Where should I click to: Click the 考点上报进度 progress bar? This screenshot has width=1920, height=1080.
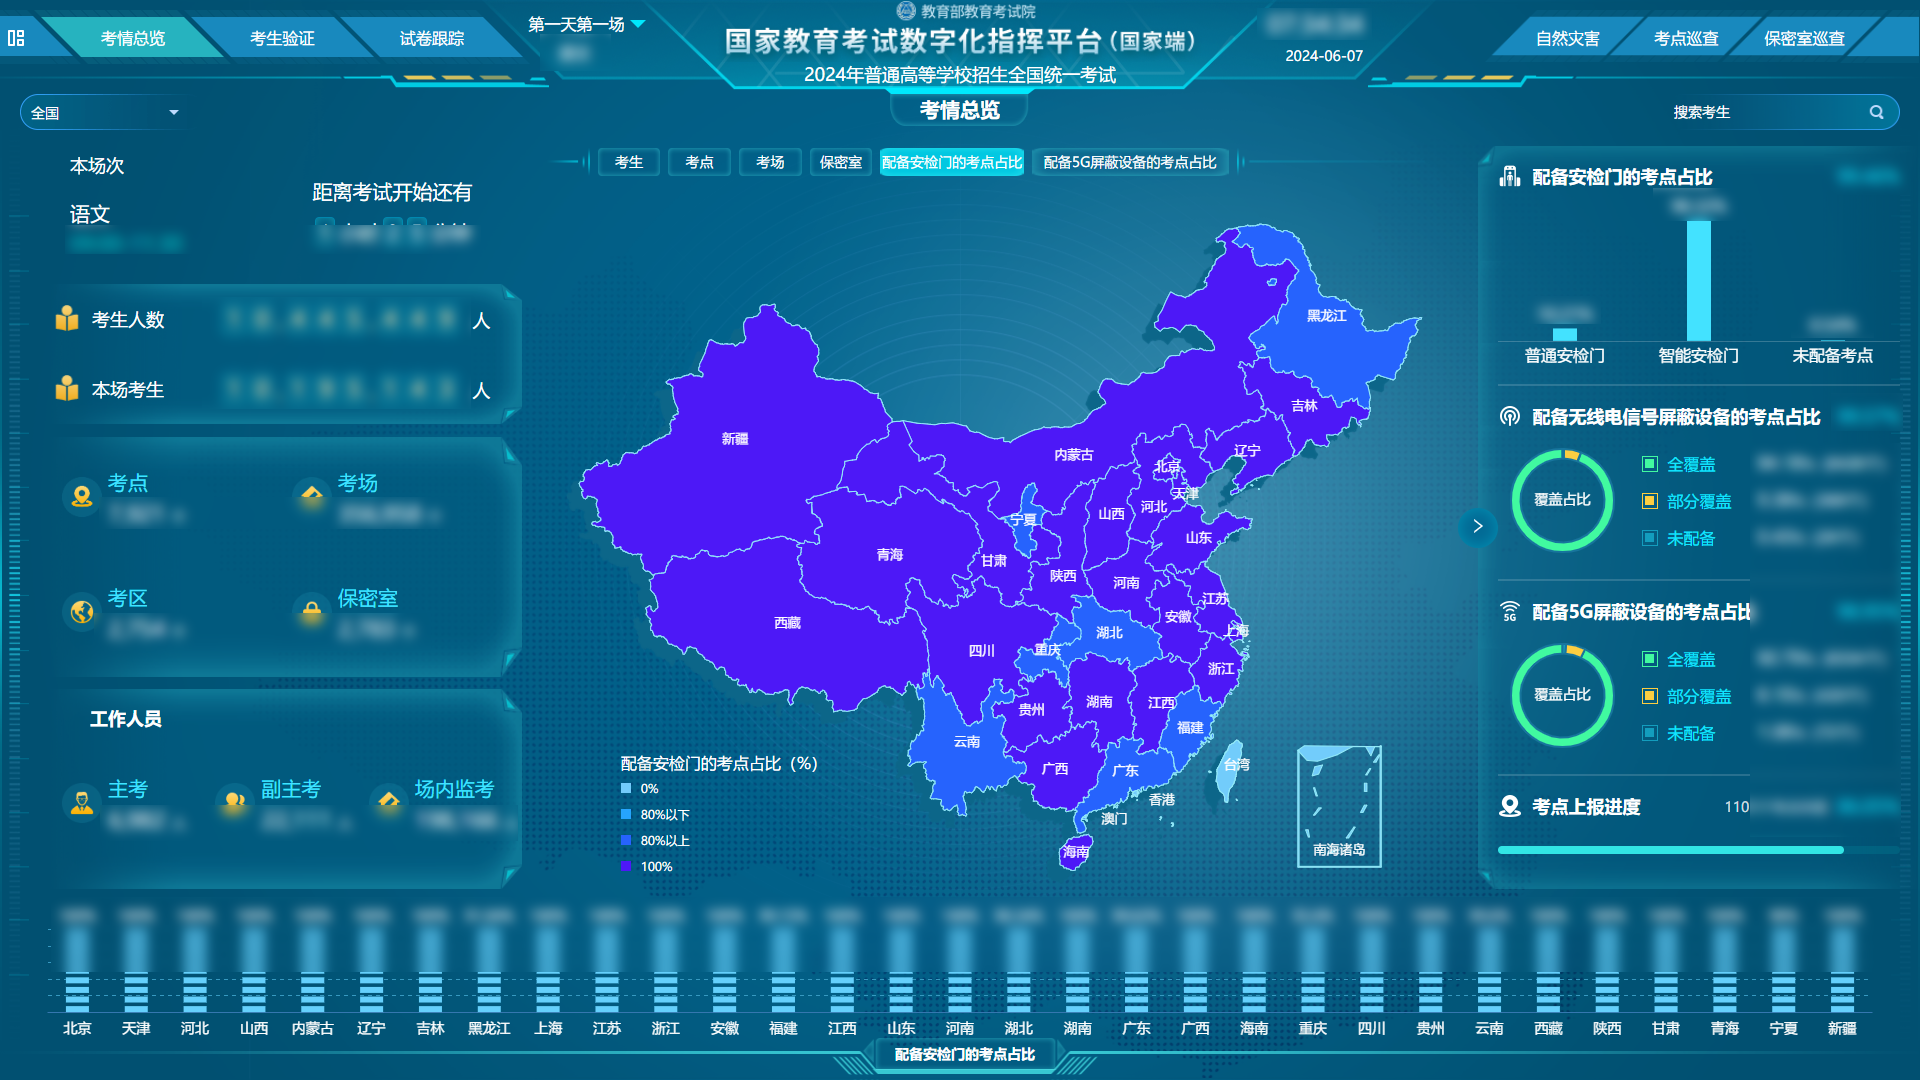tap(1670, 849)
